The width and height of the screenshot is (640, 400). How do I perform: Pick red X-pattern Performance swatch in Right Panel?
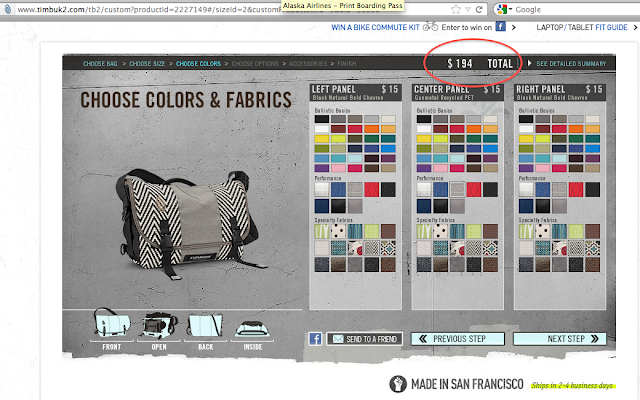(x=576, y=189)
